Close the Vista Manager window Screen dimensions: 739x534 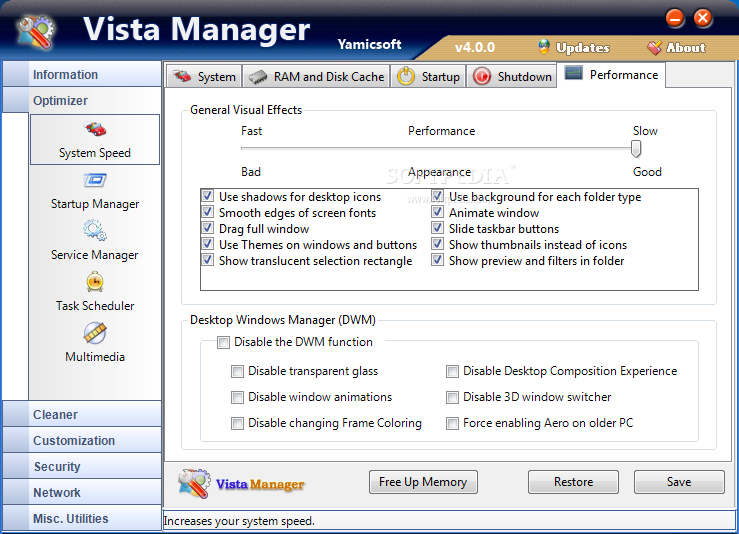pos(702,18)
